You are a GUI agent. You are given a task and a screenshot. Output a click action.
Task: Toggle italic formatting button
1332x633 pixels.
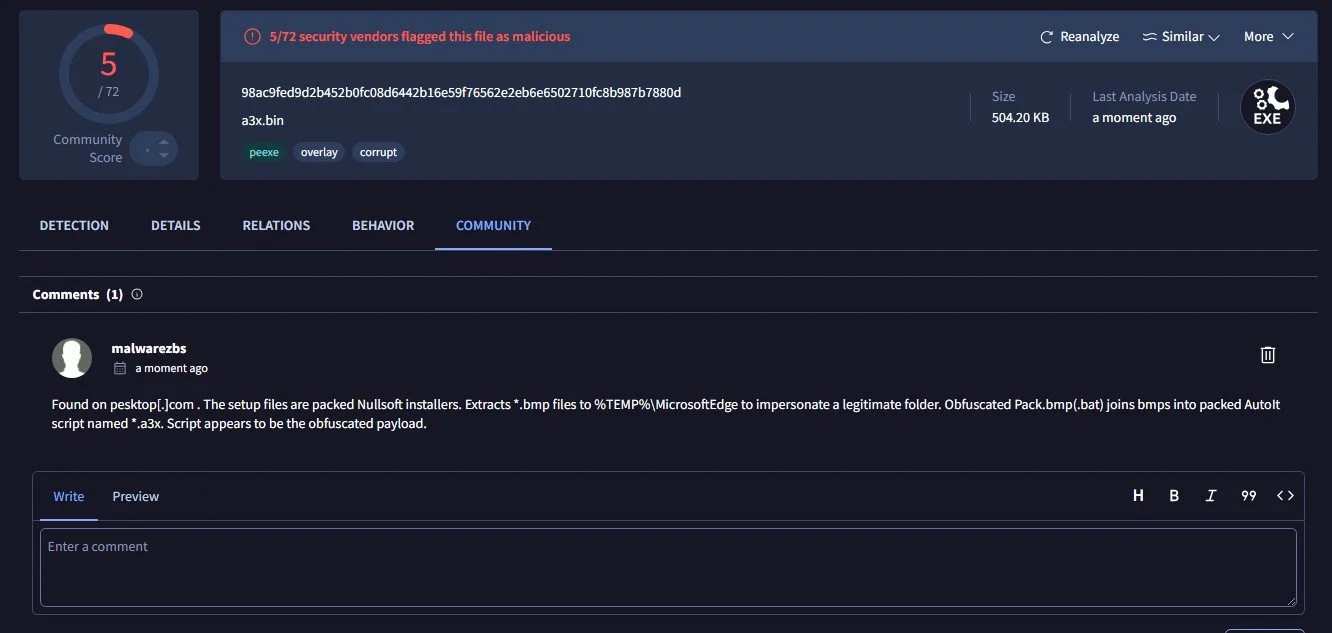pyautogui.click(x=1211, y=496)
